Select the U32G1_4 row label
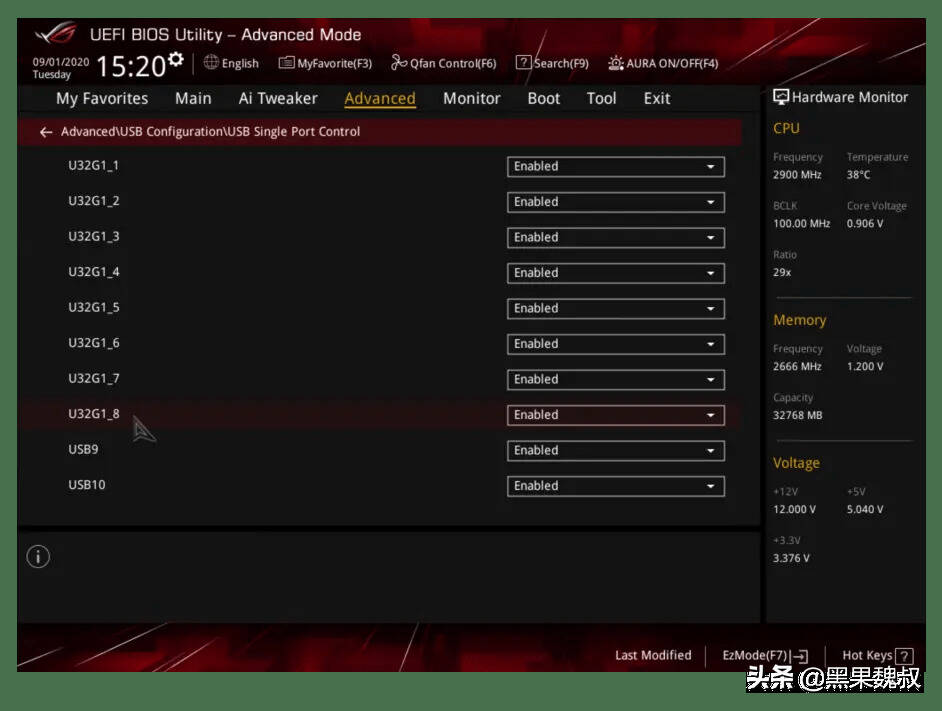This screenshot has width=942, height=711. point(94,272)
